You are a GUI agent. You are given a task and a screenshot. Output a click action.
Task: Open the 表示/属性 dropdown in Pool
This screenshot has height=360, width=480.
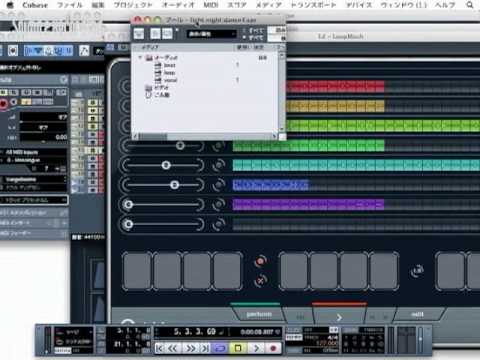(212, 34)
